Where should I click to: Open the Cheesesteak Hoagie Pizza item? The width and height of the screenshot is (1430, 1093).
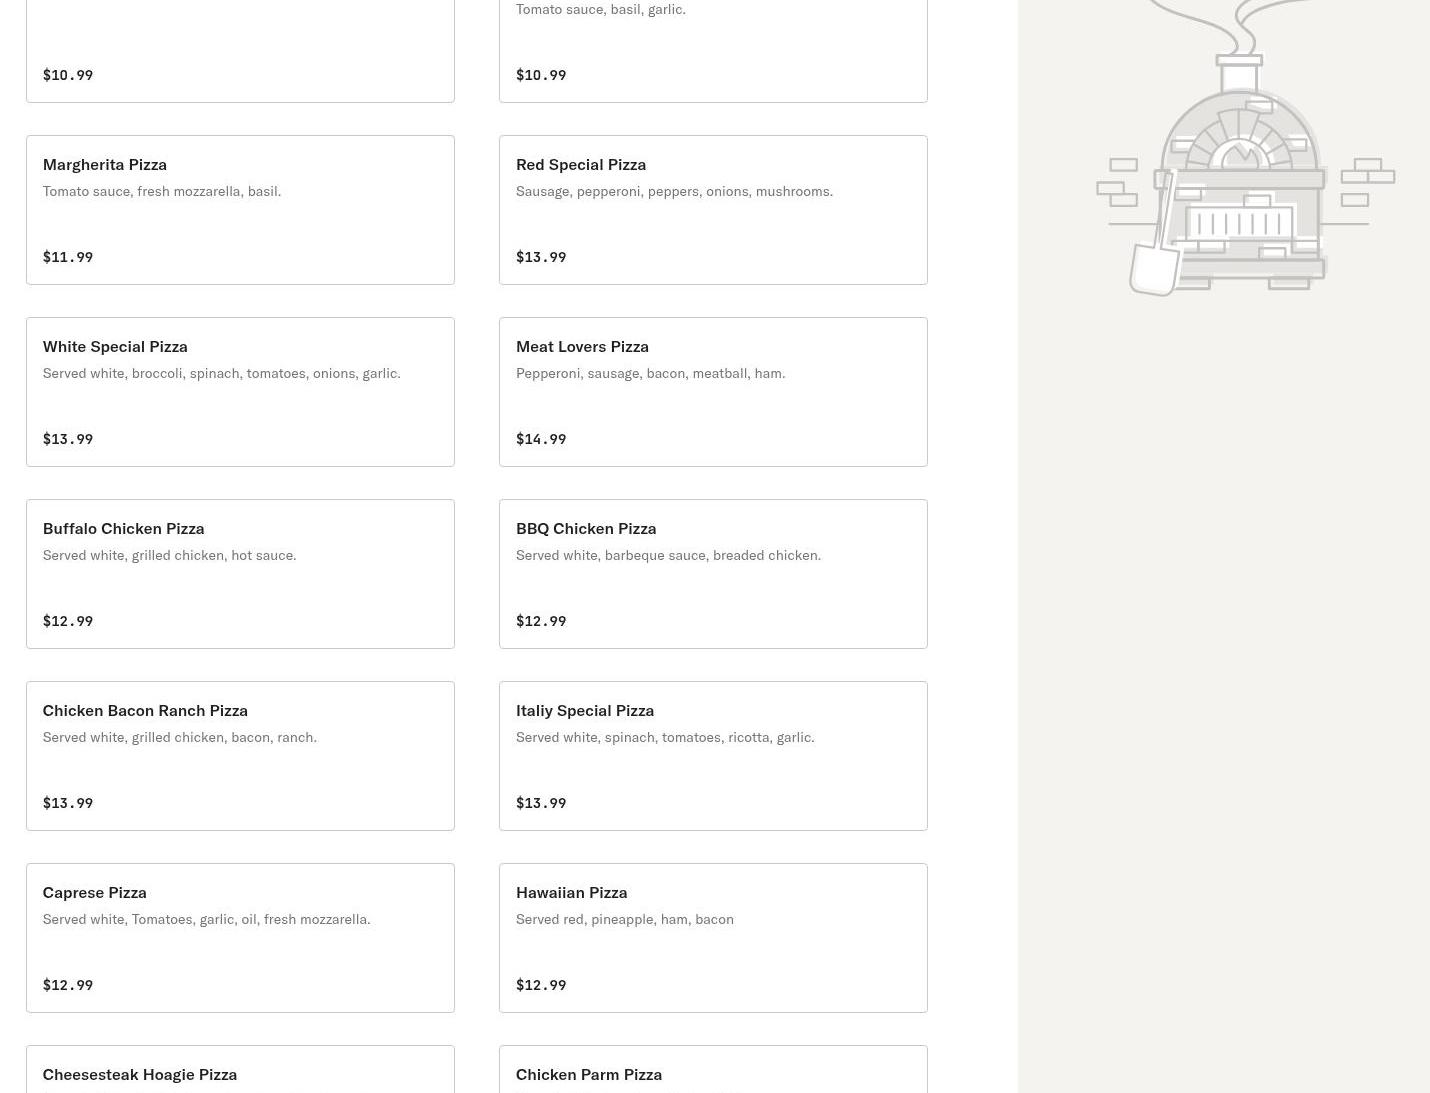point(240,1069)
